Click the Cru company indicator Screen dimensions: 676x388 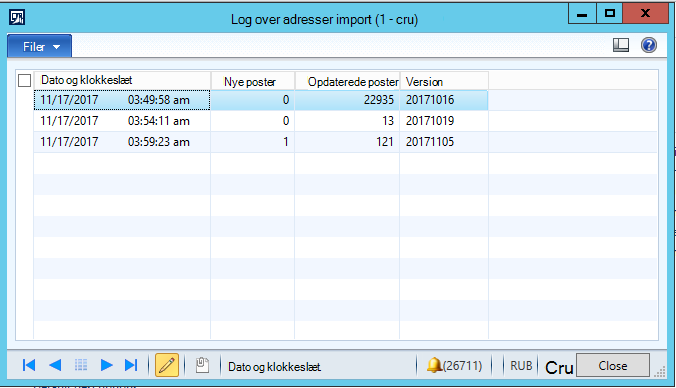pos(559,367)
